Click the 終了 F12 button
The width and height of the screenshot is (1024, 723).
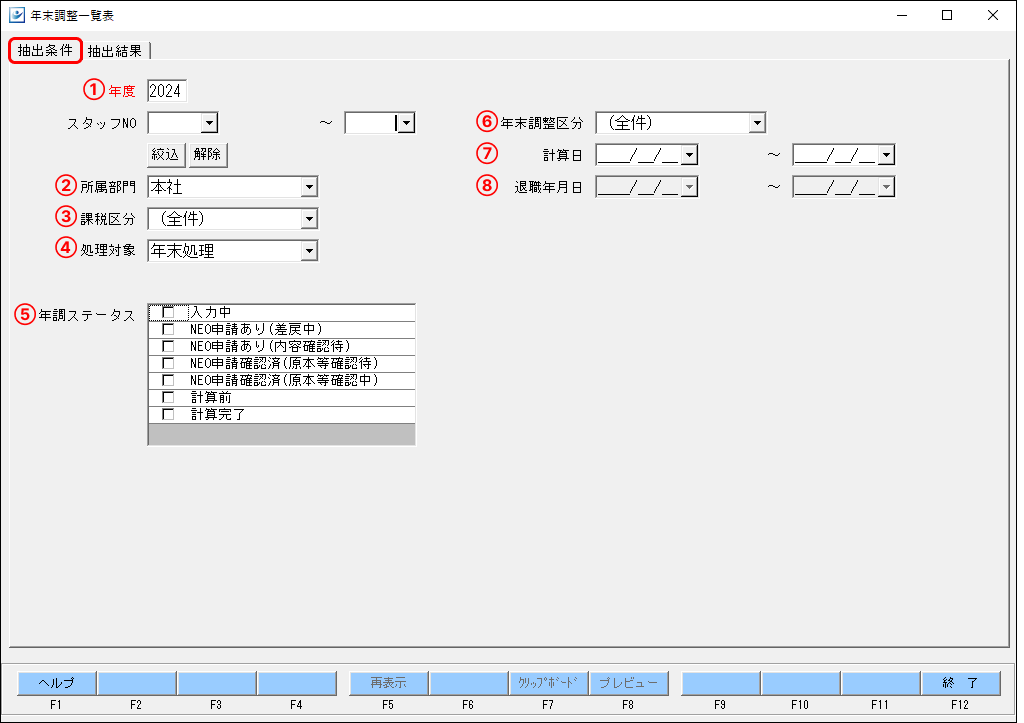tap(961, 683)
